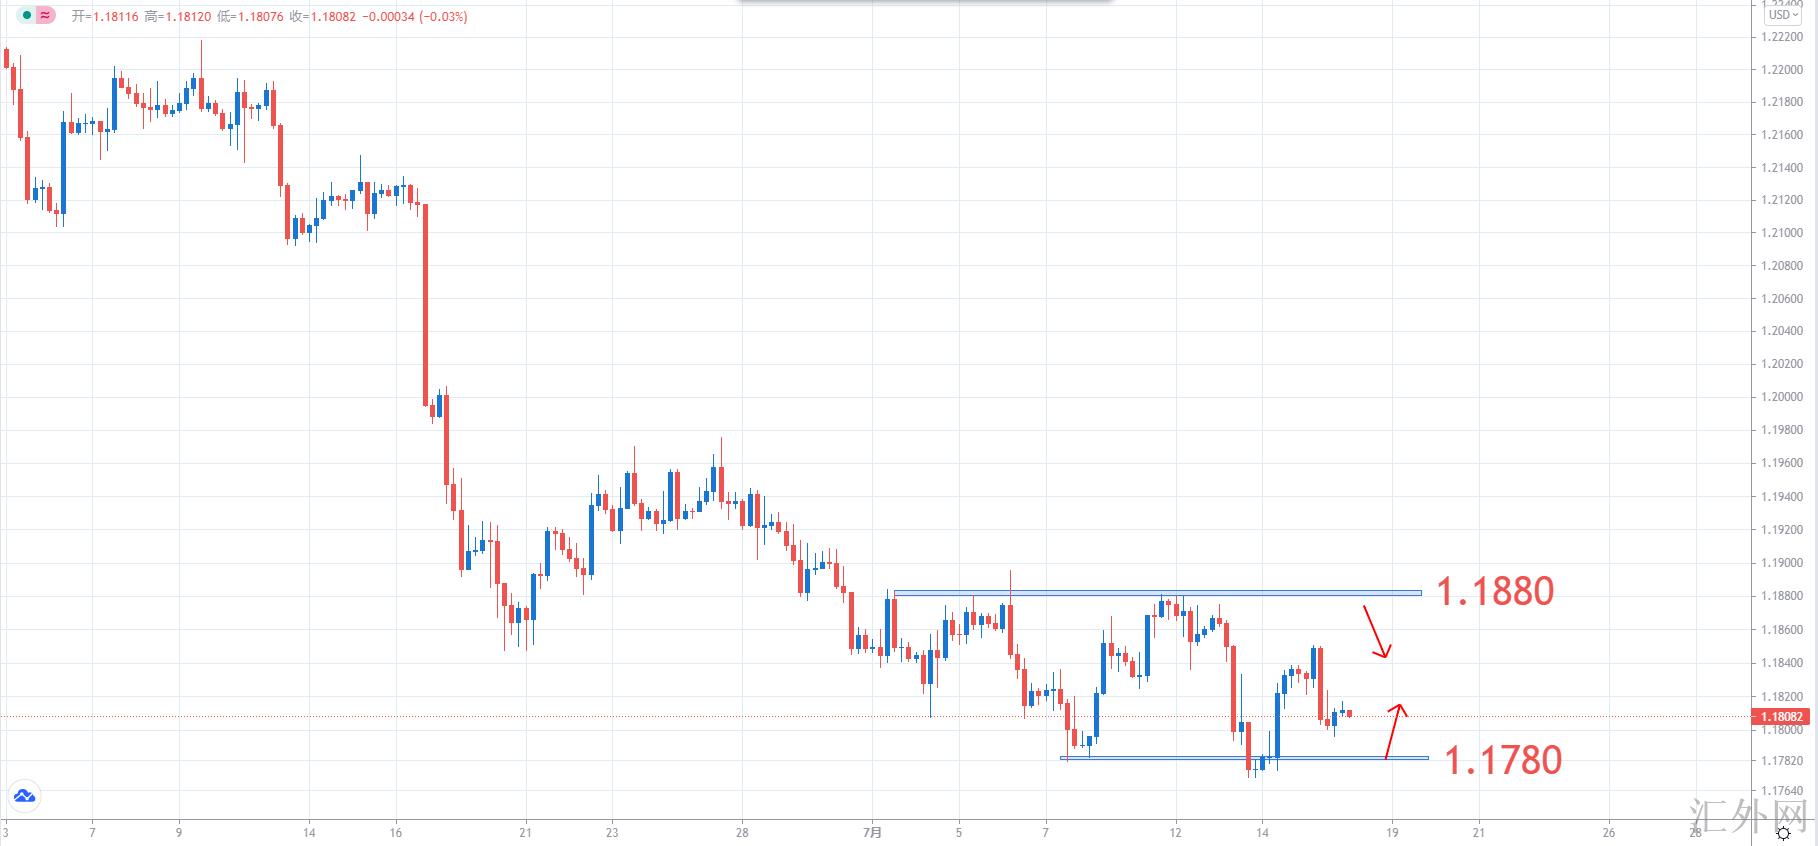Click the TradingView cloud logo

point(24,796)
